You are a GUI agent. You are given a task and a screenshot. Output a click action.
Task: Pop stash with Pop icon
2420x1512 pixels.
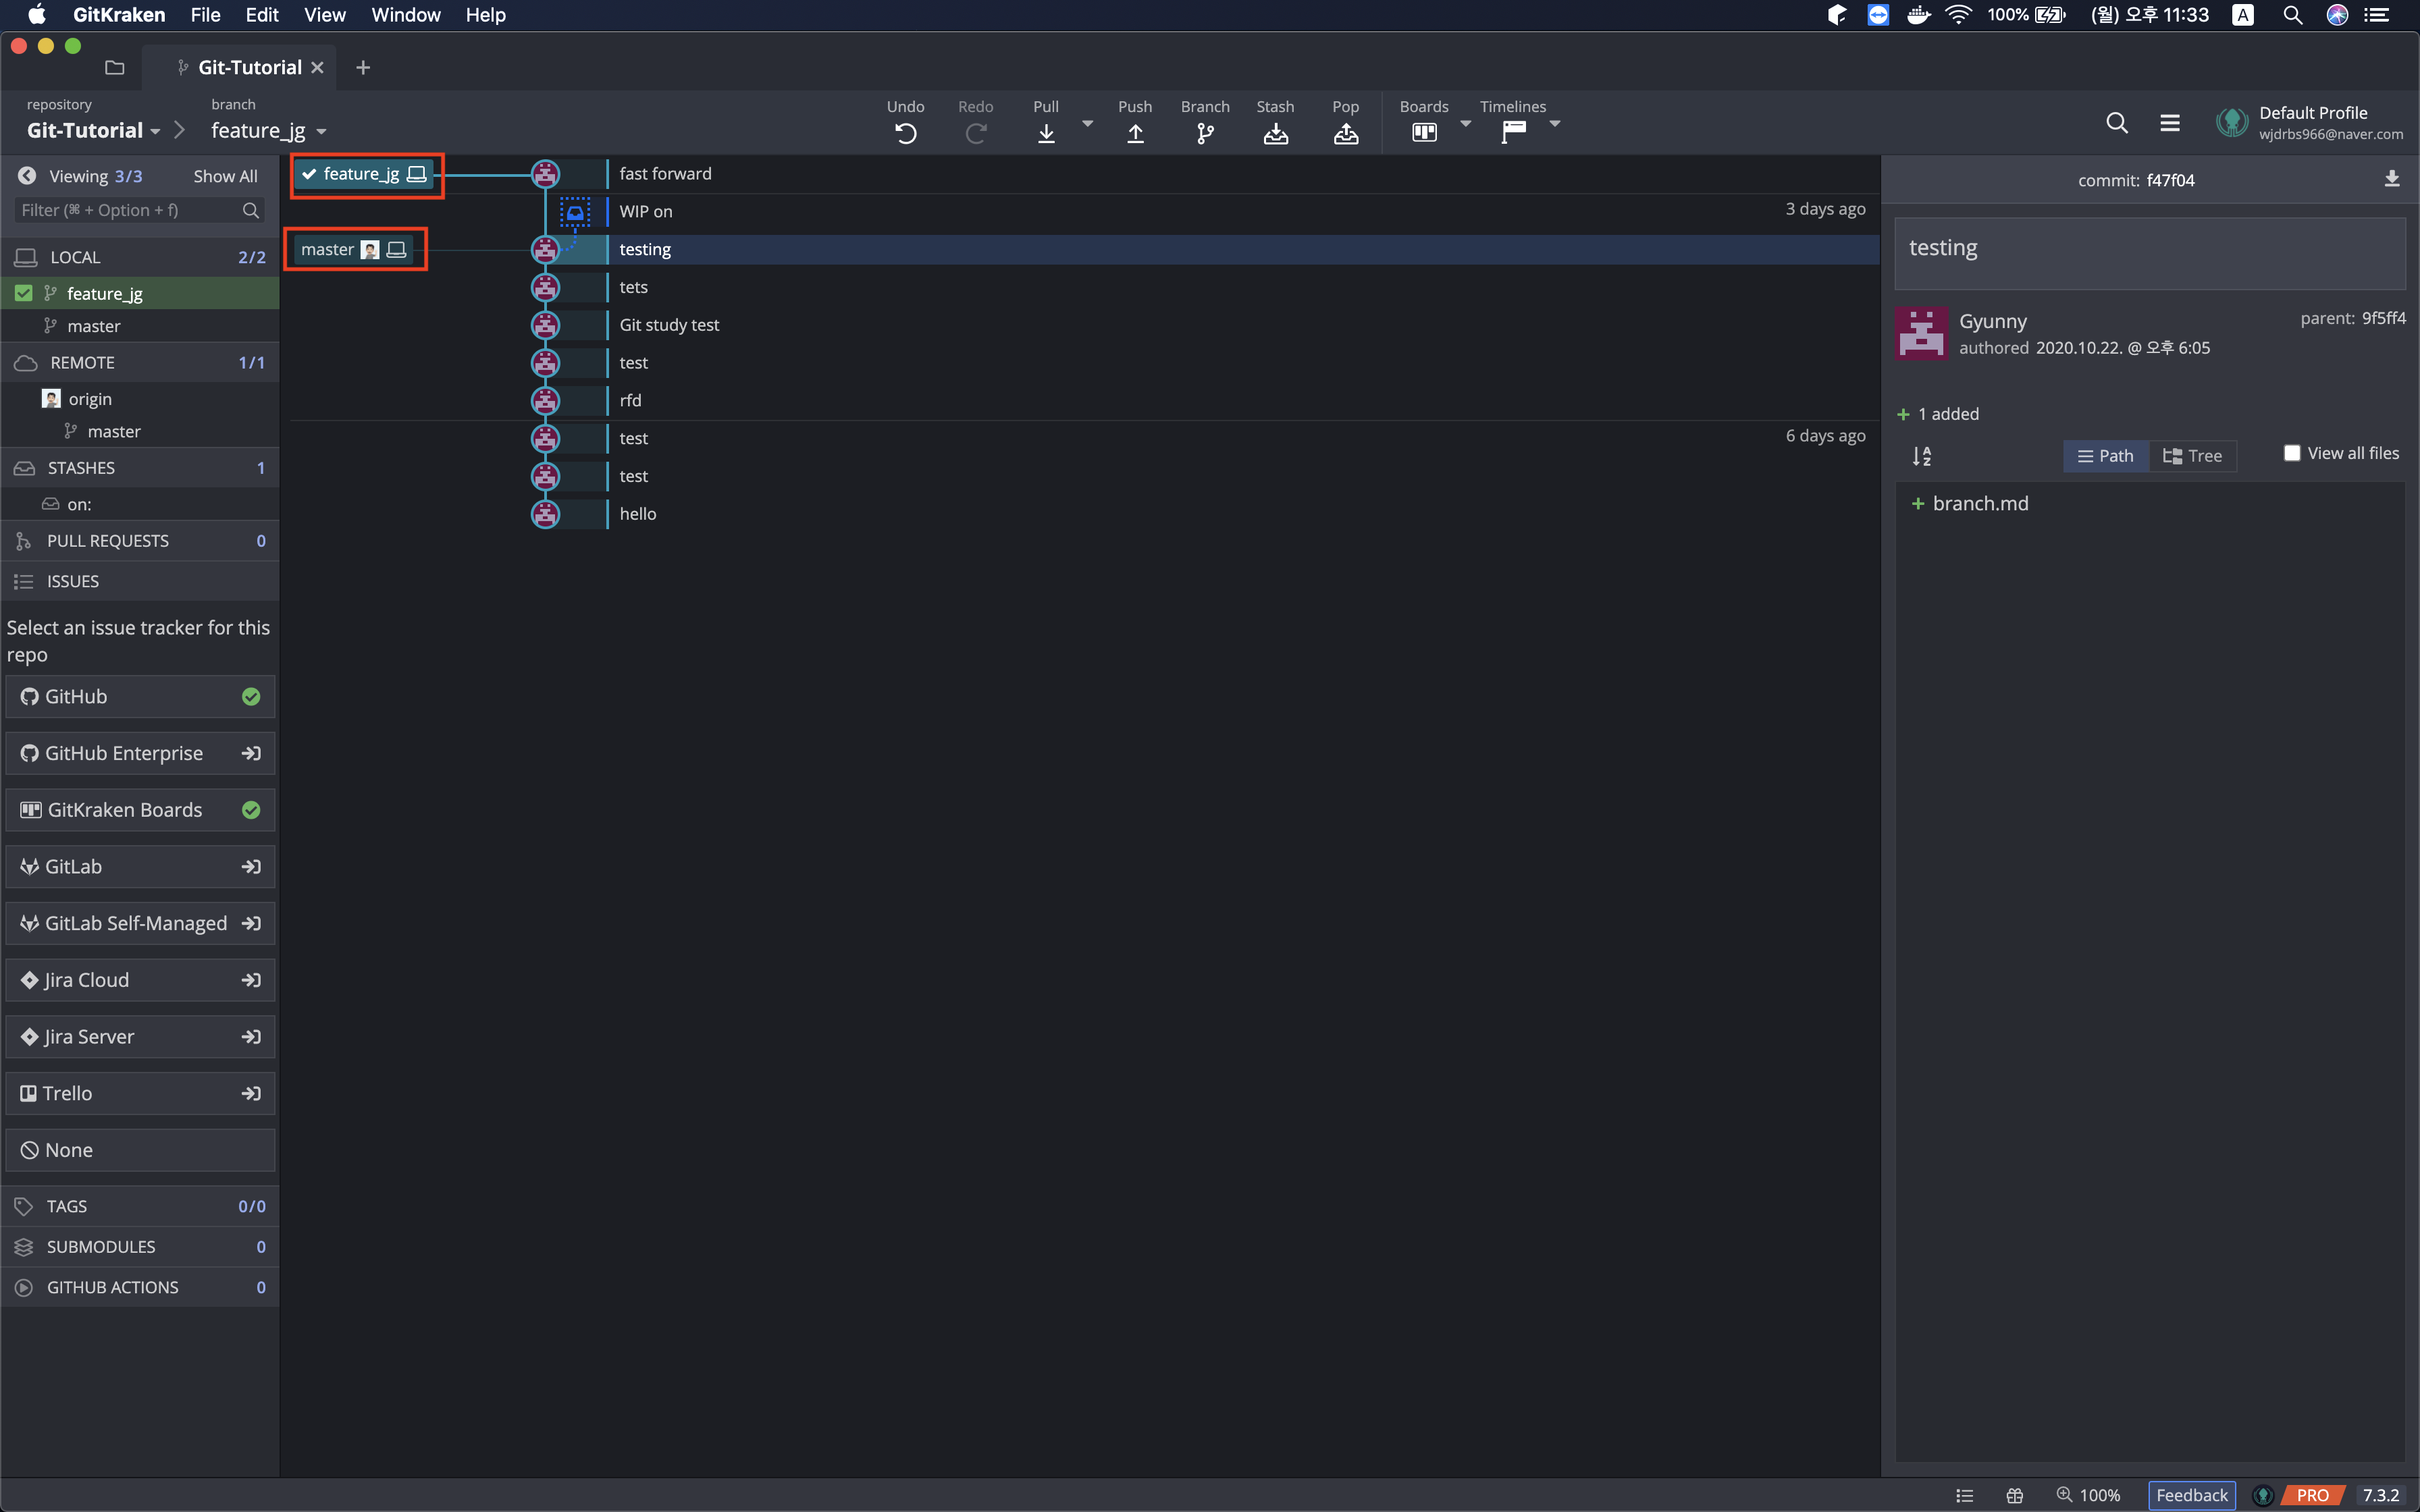1345,133
